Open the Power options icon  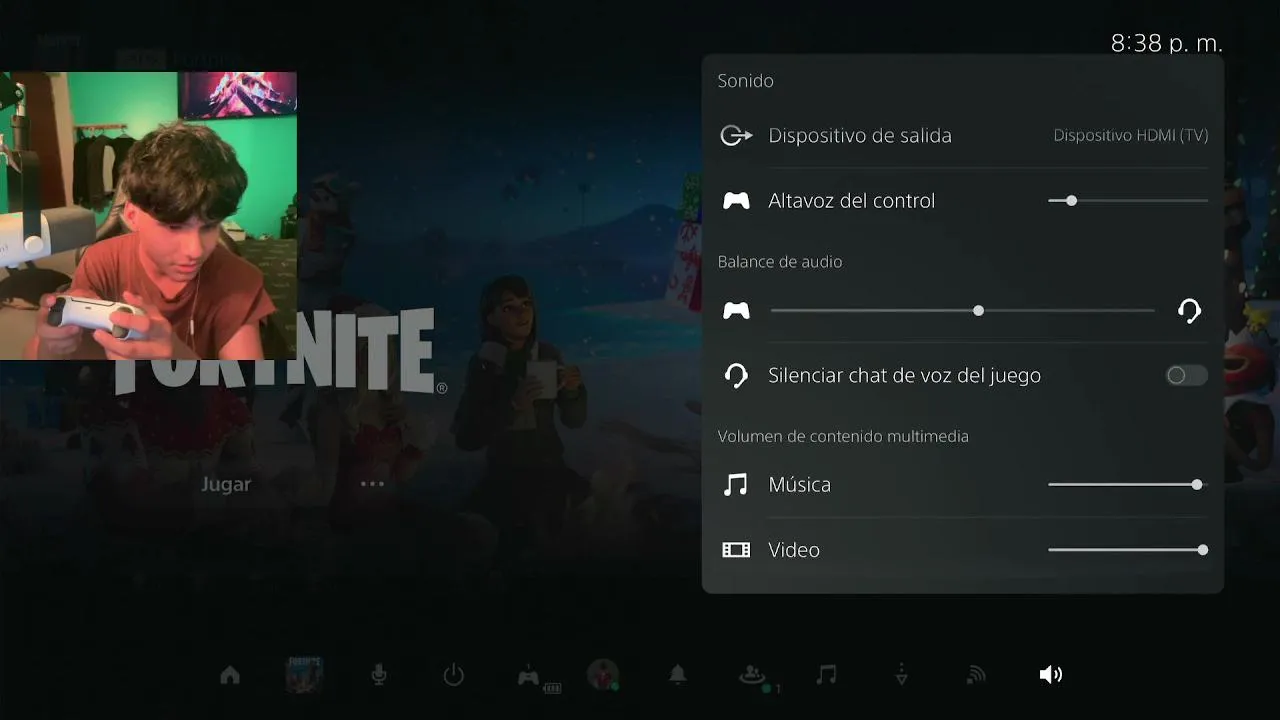[x=453, y=675]
